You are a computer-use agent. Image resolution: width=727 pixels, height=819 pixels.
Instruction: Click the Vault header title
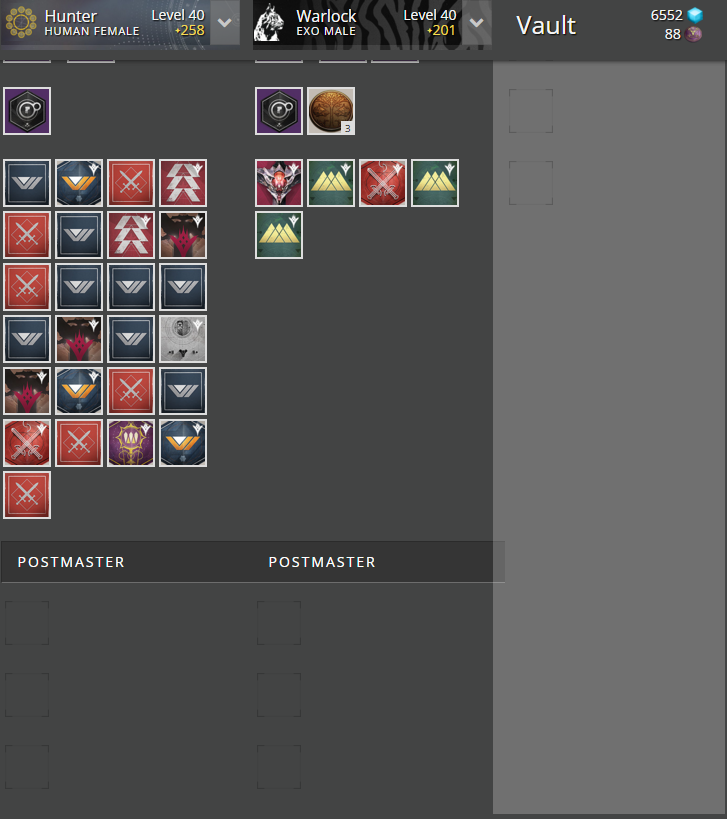click(546, 25)
